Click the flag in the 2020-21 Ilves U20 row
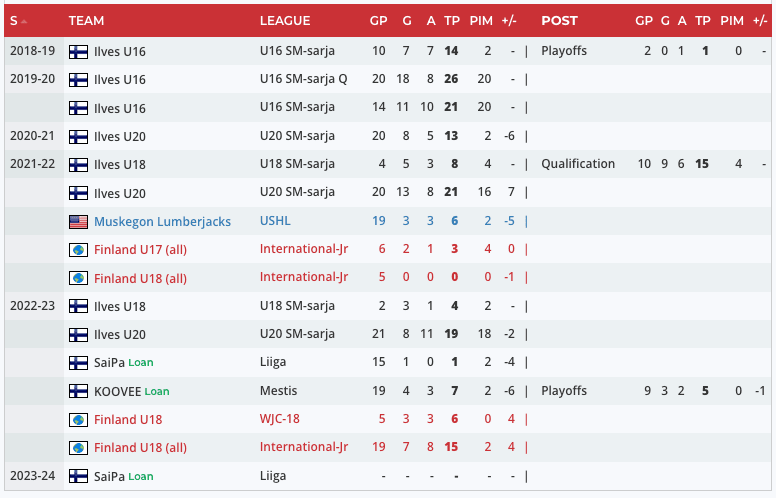776x498 pixels. pyautogui.click(x=78, y=136)
